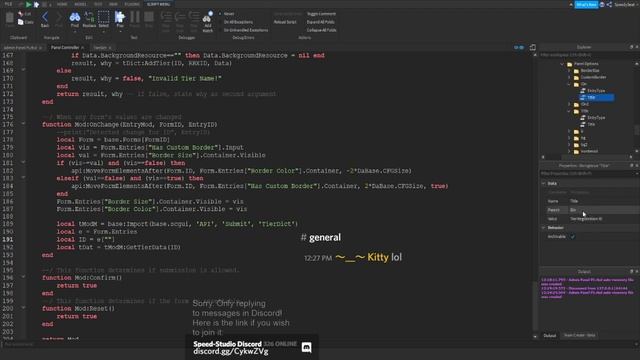This screenshot has width=640, height=360.
Task: Click the Cut scissors icon
Action: click(x=21, y=13)
